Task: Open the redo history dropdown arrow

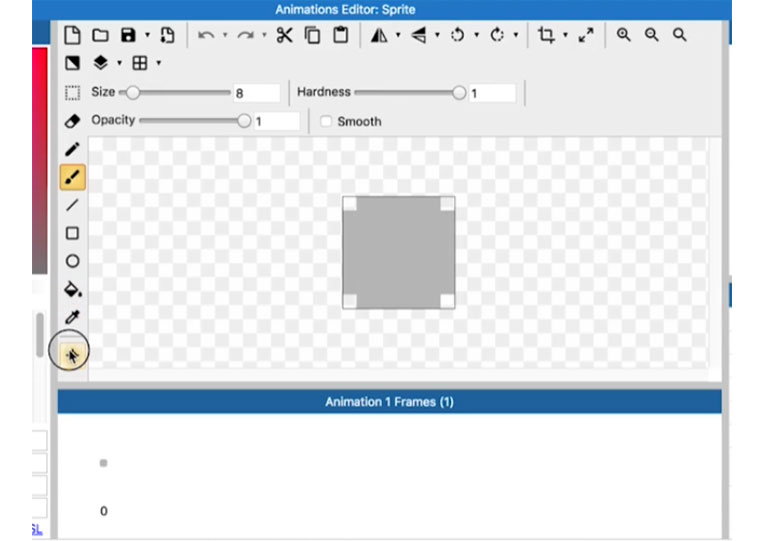Action: 264,35
